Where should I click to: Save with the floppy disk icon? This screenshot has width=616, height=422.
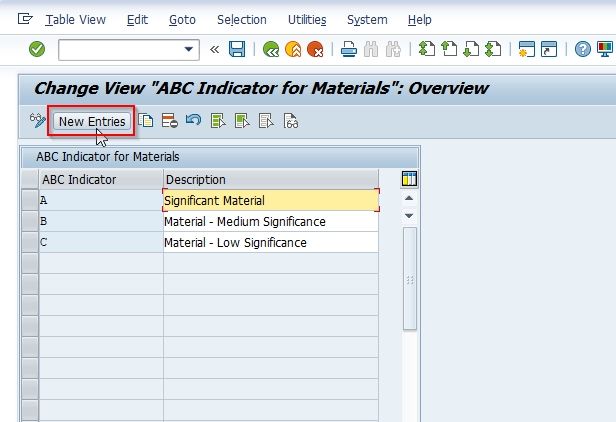(x=237, y=50)
